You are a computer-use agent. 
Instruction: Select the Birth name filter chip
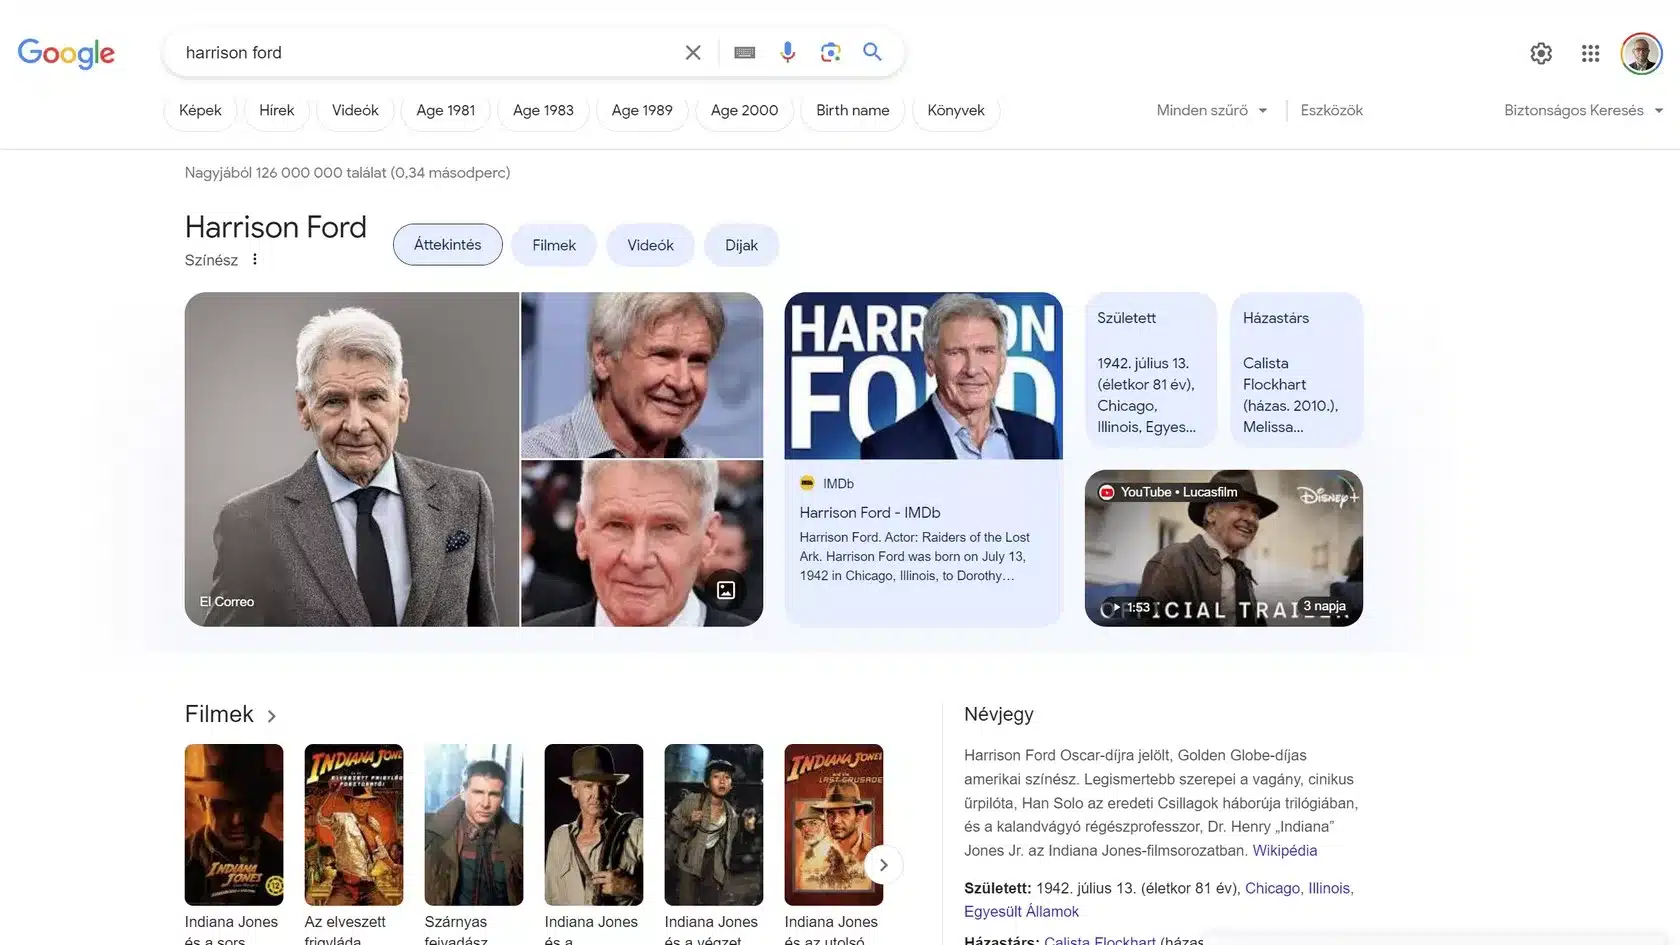pos(852,110)
